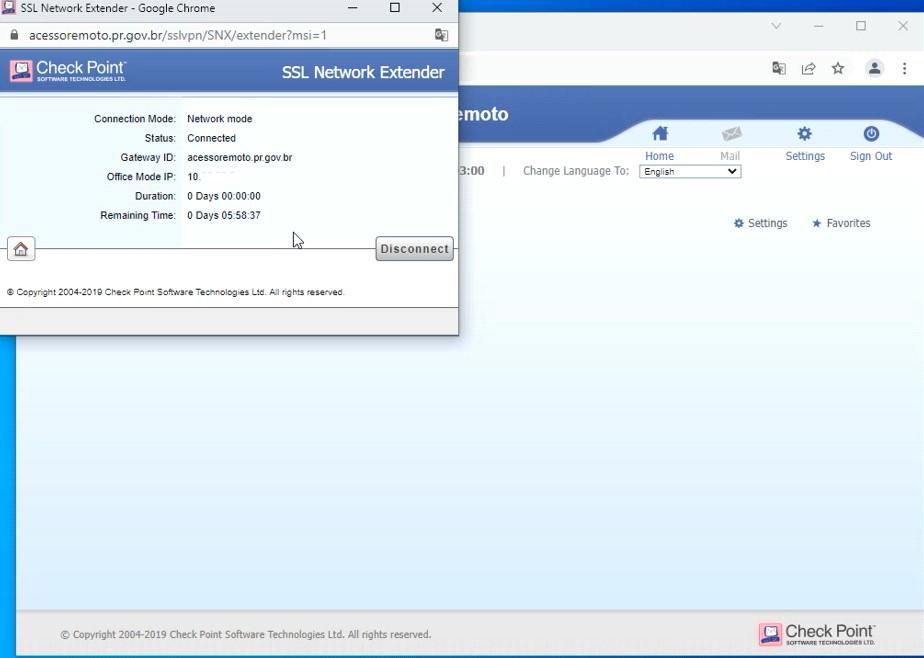Click the share page icon in Chrome

pyautogui.click(x=808, y=68)
